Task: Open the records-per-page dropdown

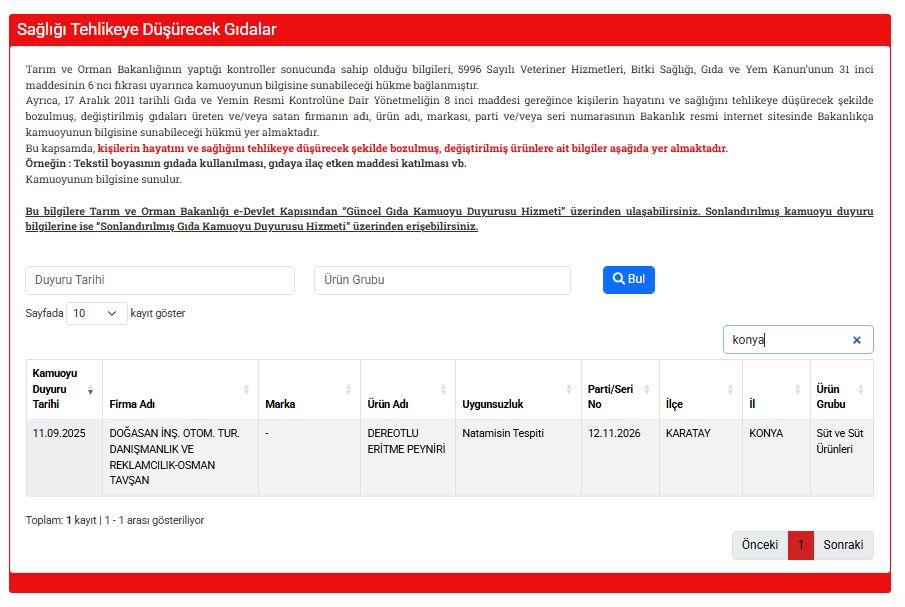Action: tap(97, 313)
